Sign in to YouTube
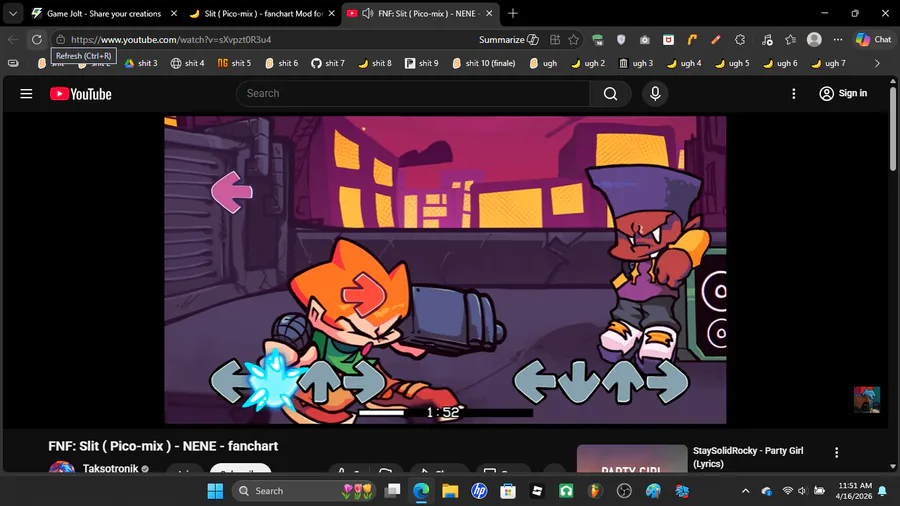 (x=843, y=94)
